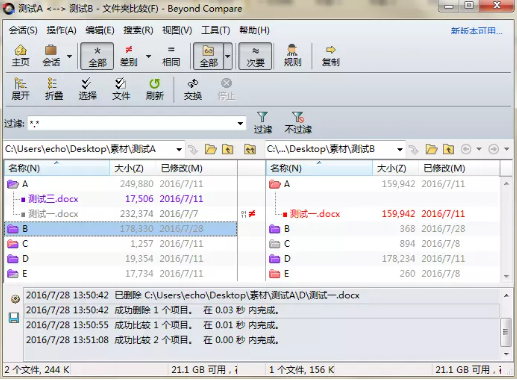Image resolution: width=517 pixels, height=380 pixels.
Task: Open the dropdown after the forward arrow
Action: pyautogui.click(x=507, y=149)
